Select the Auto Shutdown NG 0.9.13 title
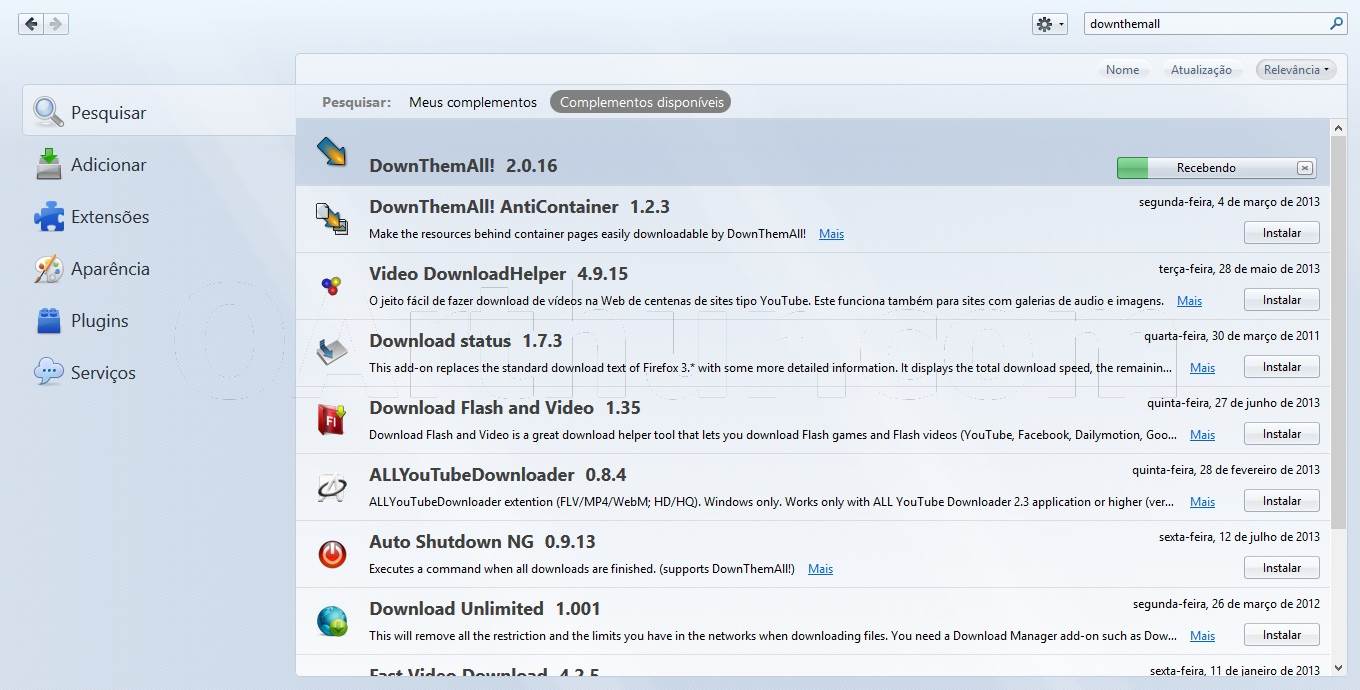 [482, 542]
